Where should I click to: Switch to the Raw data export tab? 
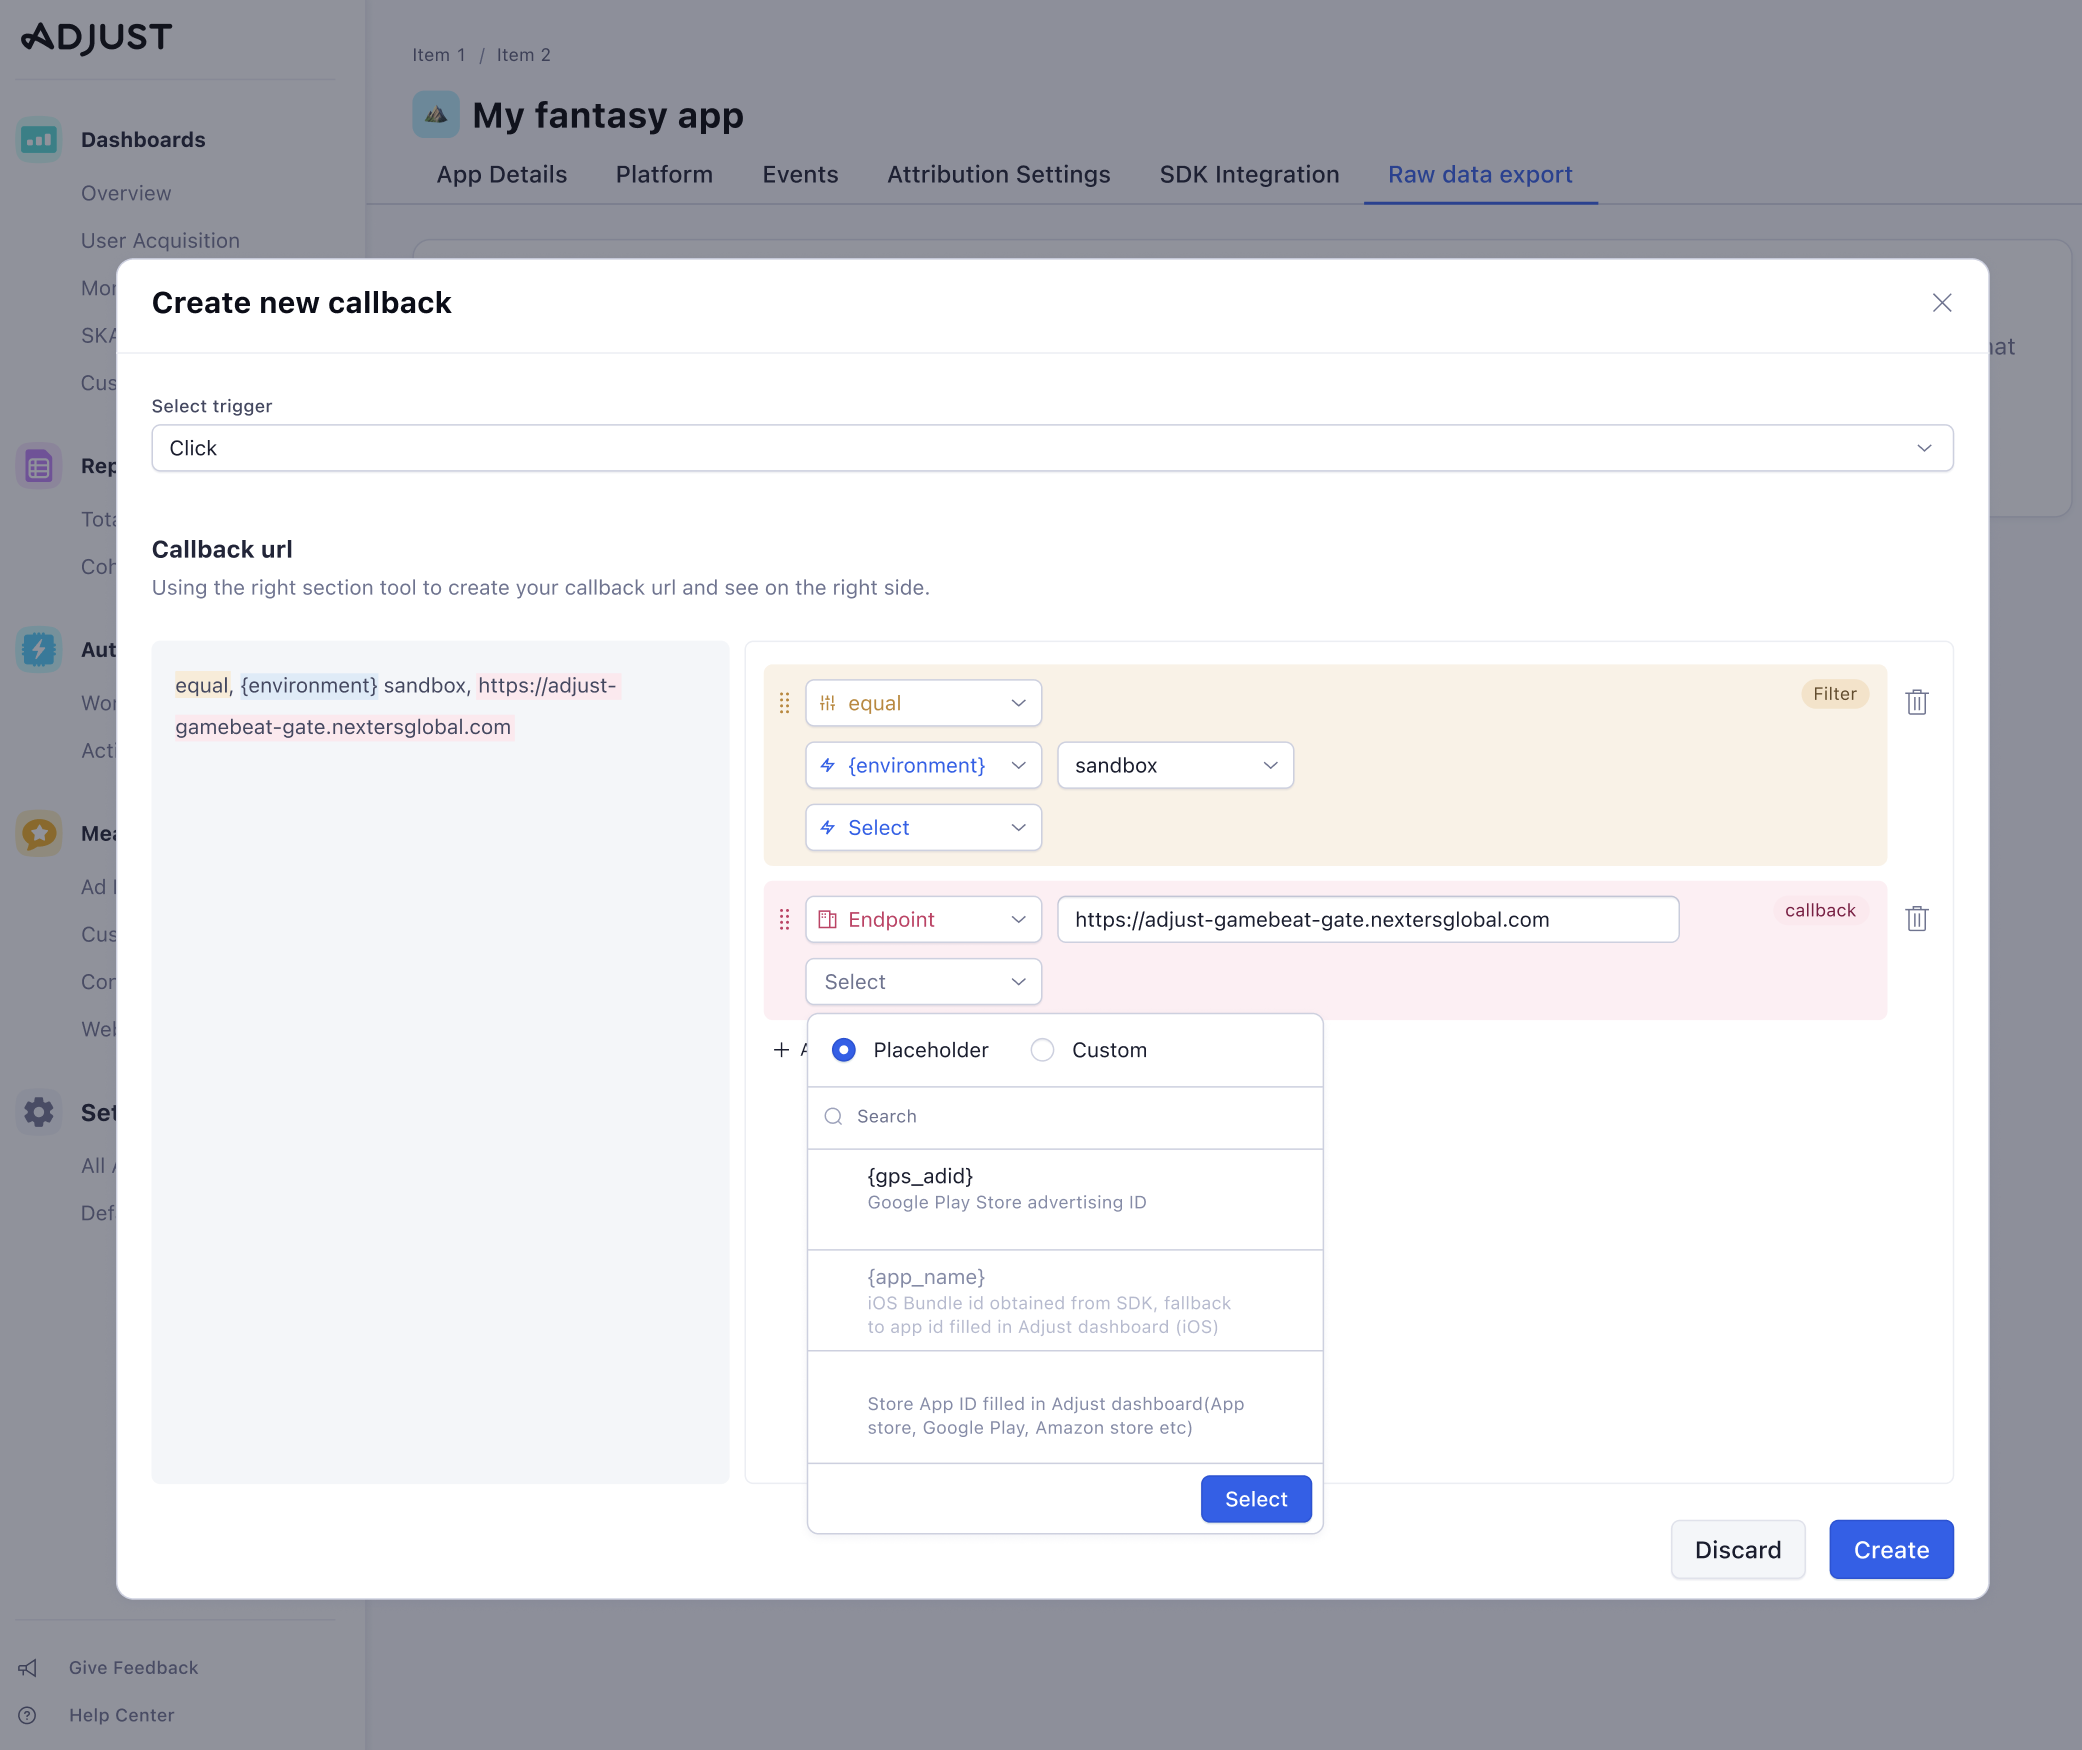click(x=1480, y=175)
